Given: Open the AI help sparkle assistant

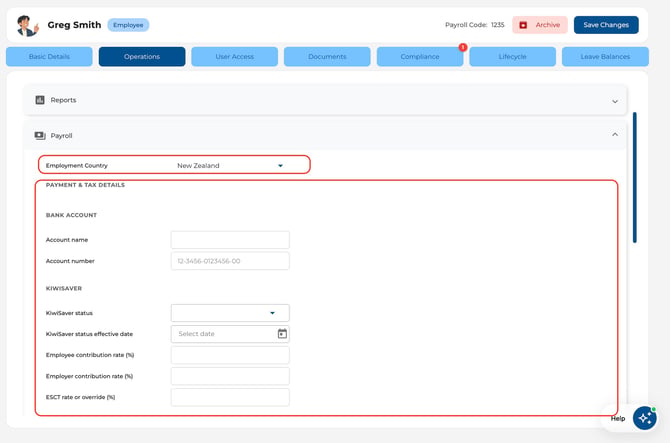Looking at the screenshot, I should click(644, 418).
